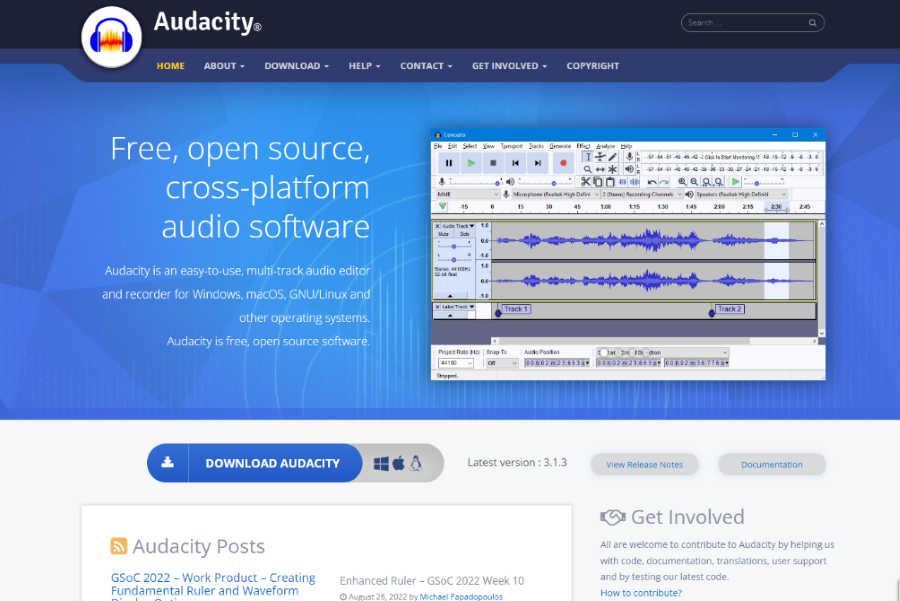This screenshot has height=601, width=900.
Task: Click the Linux penguin download icon
Action: click(x=416, y=463)
